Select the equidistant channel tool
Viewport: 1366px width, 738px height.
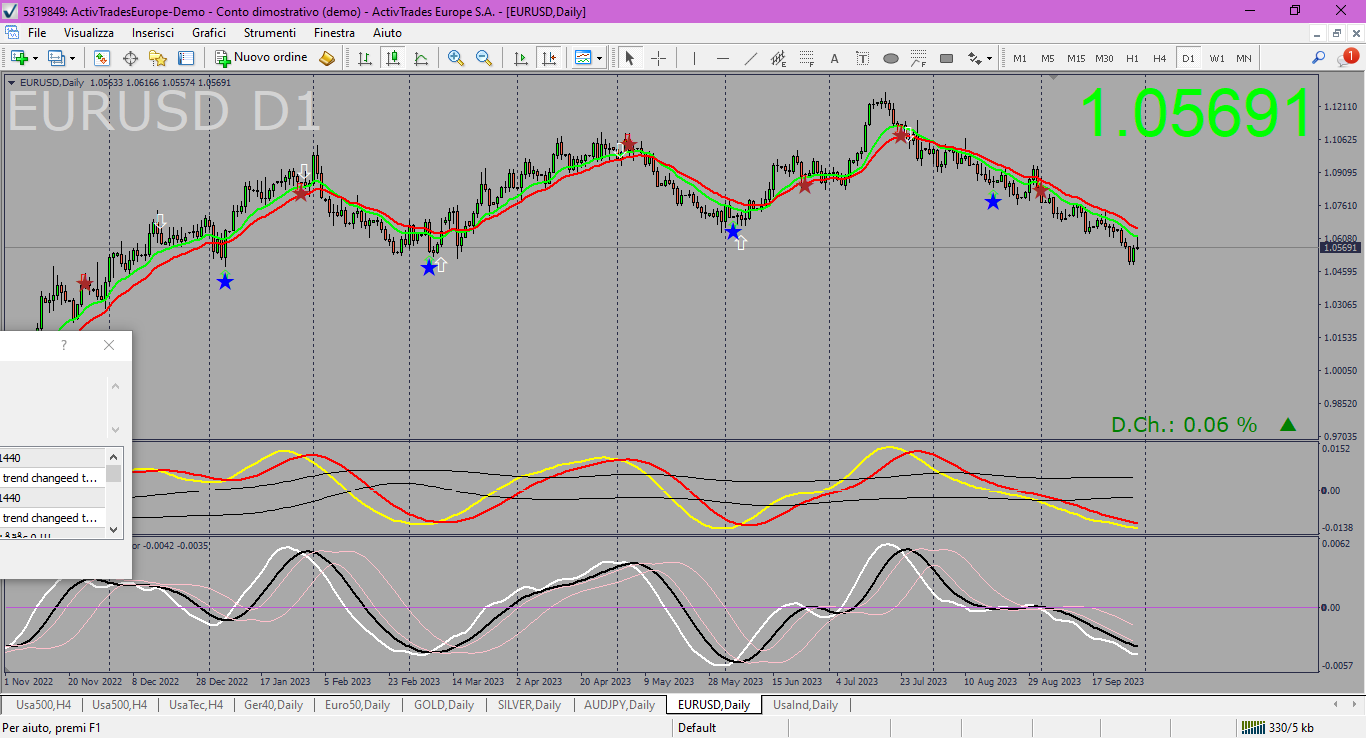coord(778,58)
